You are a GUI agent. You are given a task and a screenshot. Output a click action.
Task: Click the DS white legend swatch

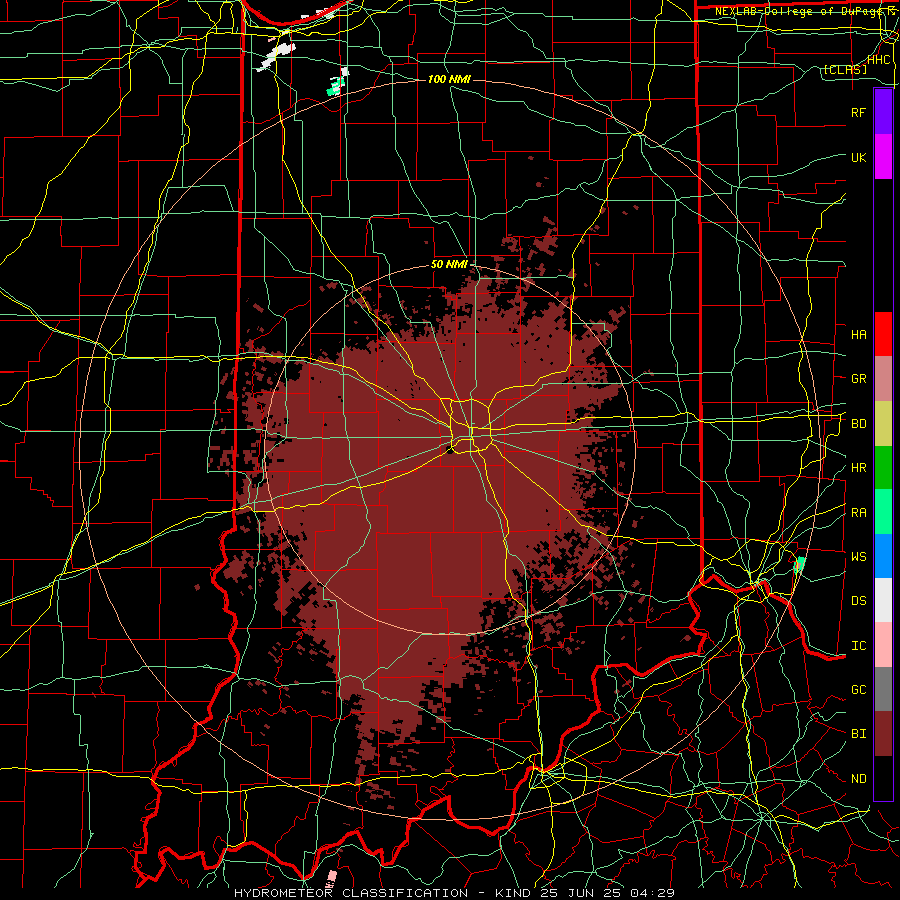(883, 600)
